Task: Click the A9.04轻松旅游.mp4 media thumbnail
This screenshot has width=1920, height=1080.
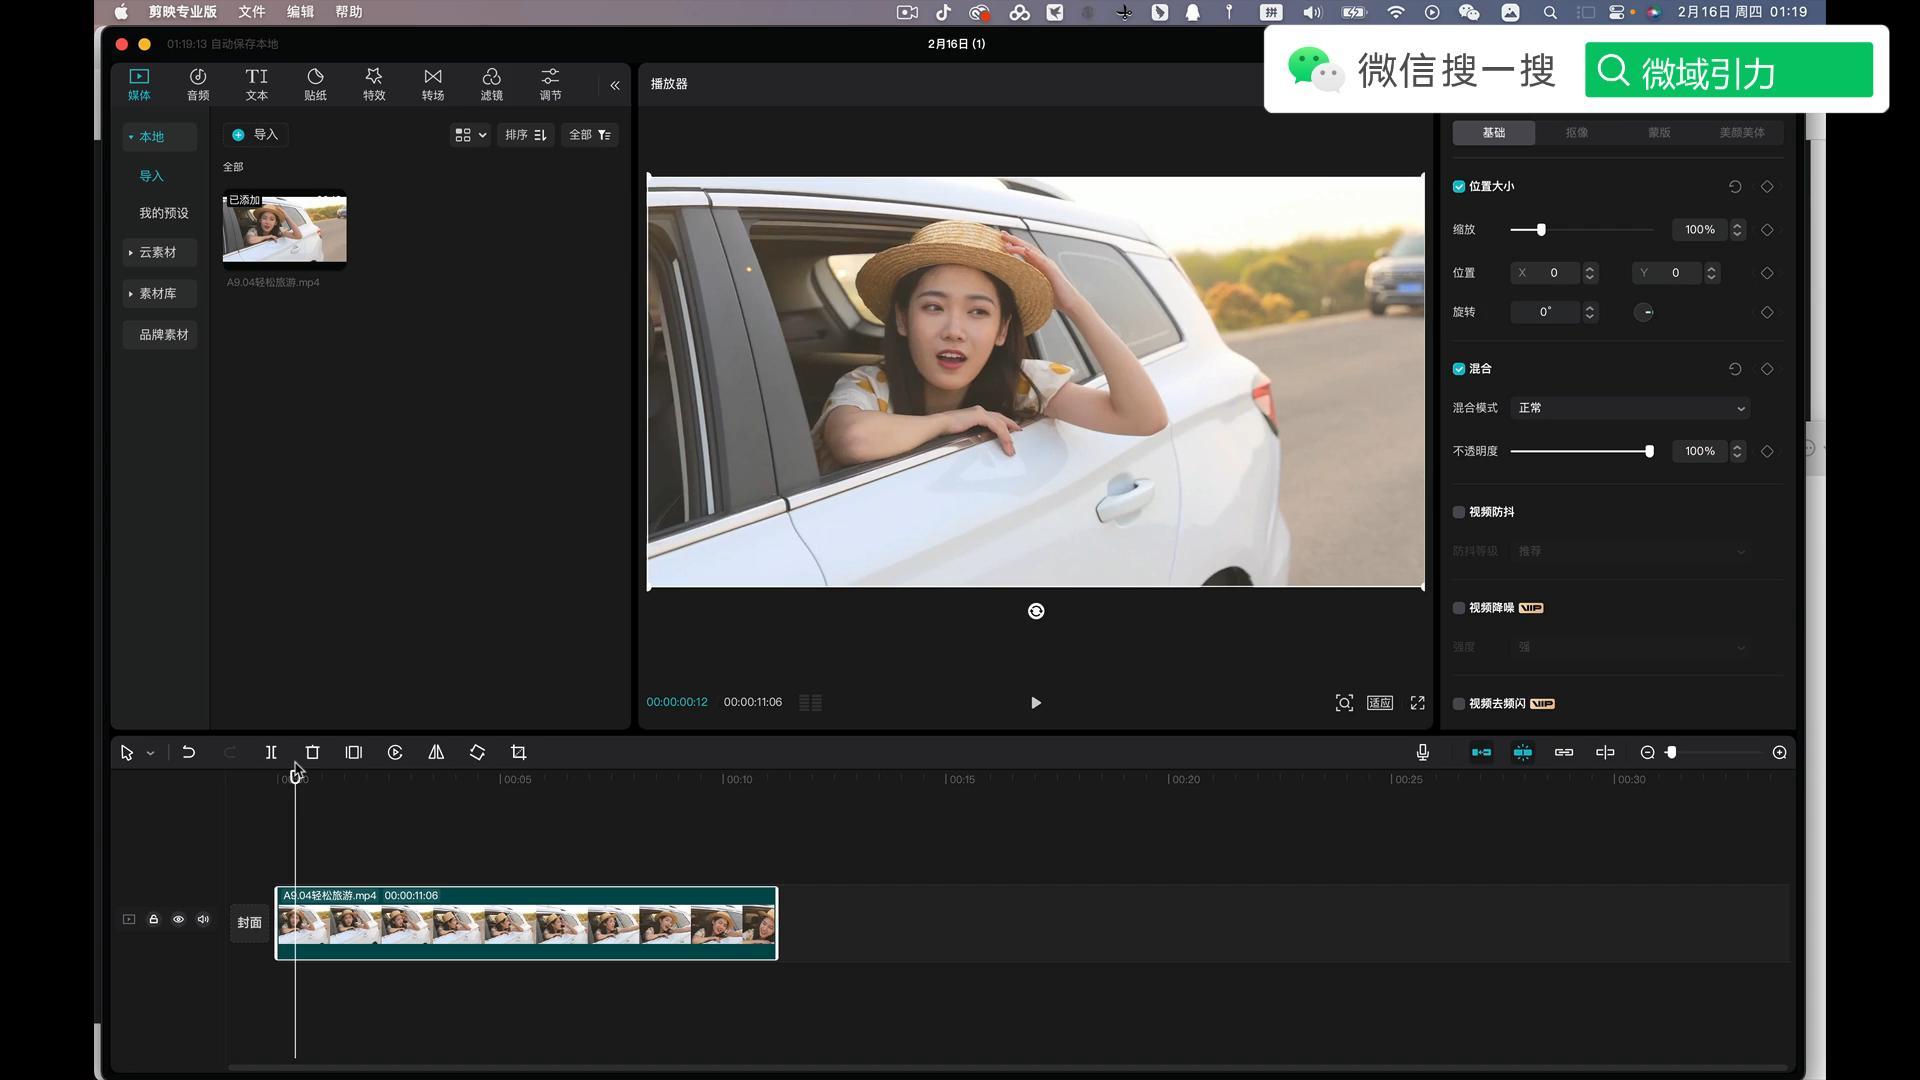Action: (x=284, y=229)
